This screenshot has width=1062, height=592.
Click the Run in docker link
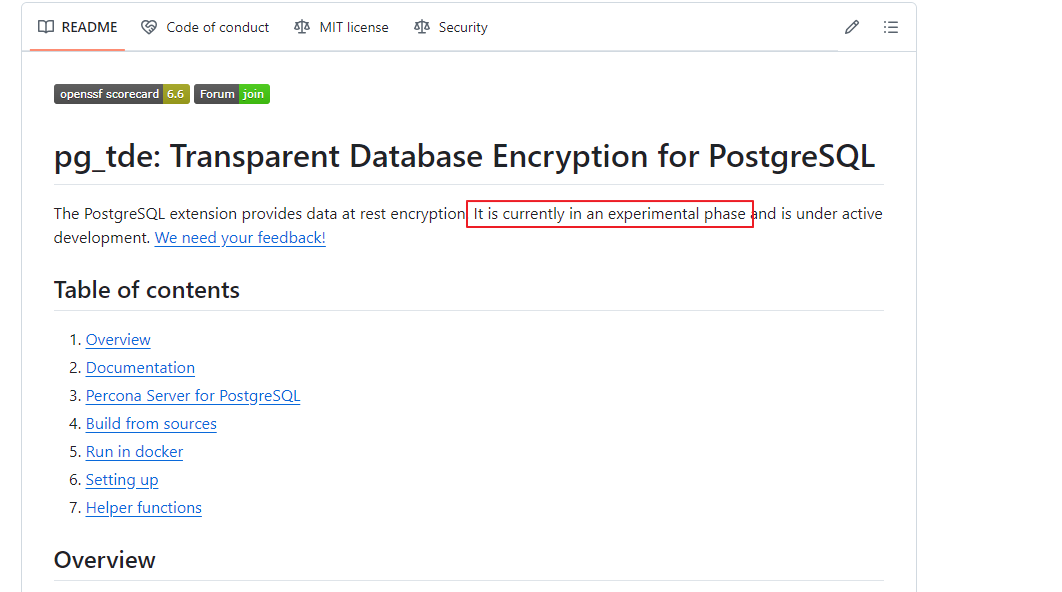click(x=134, y=452)
